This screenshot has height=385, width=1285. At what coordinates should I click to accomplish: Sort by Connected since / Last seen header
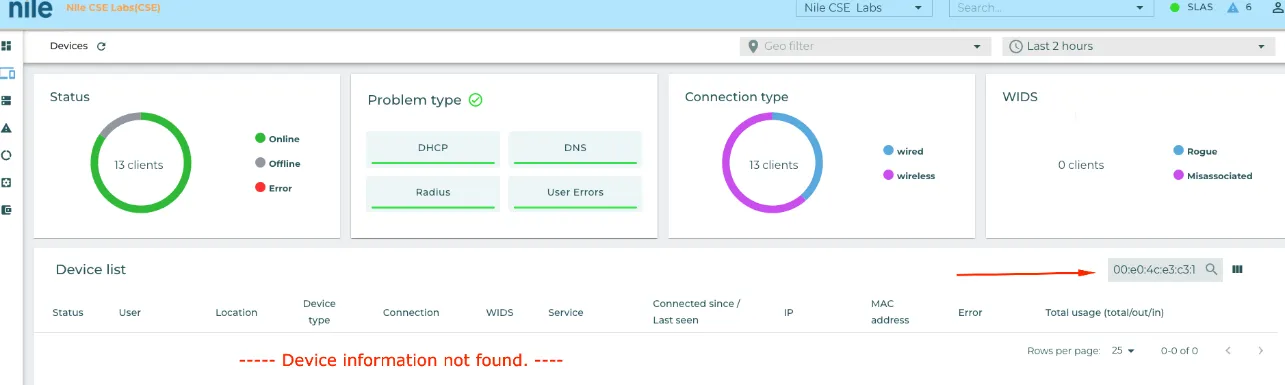(696, 312)
